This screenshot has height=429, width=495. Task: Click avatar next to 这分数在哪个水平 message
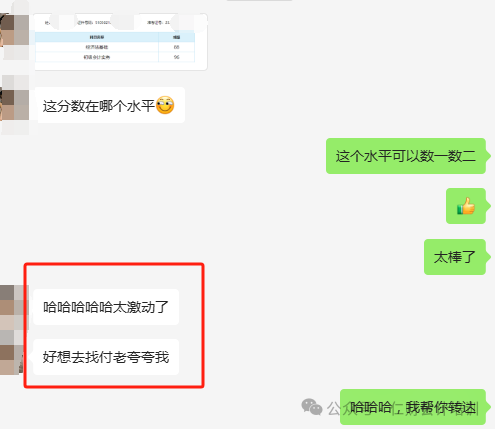point(14,105)
